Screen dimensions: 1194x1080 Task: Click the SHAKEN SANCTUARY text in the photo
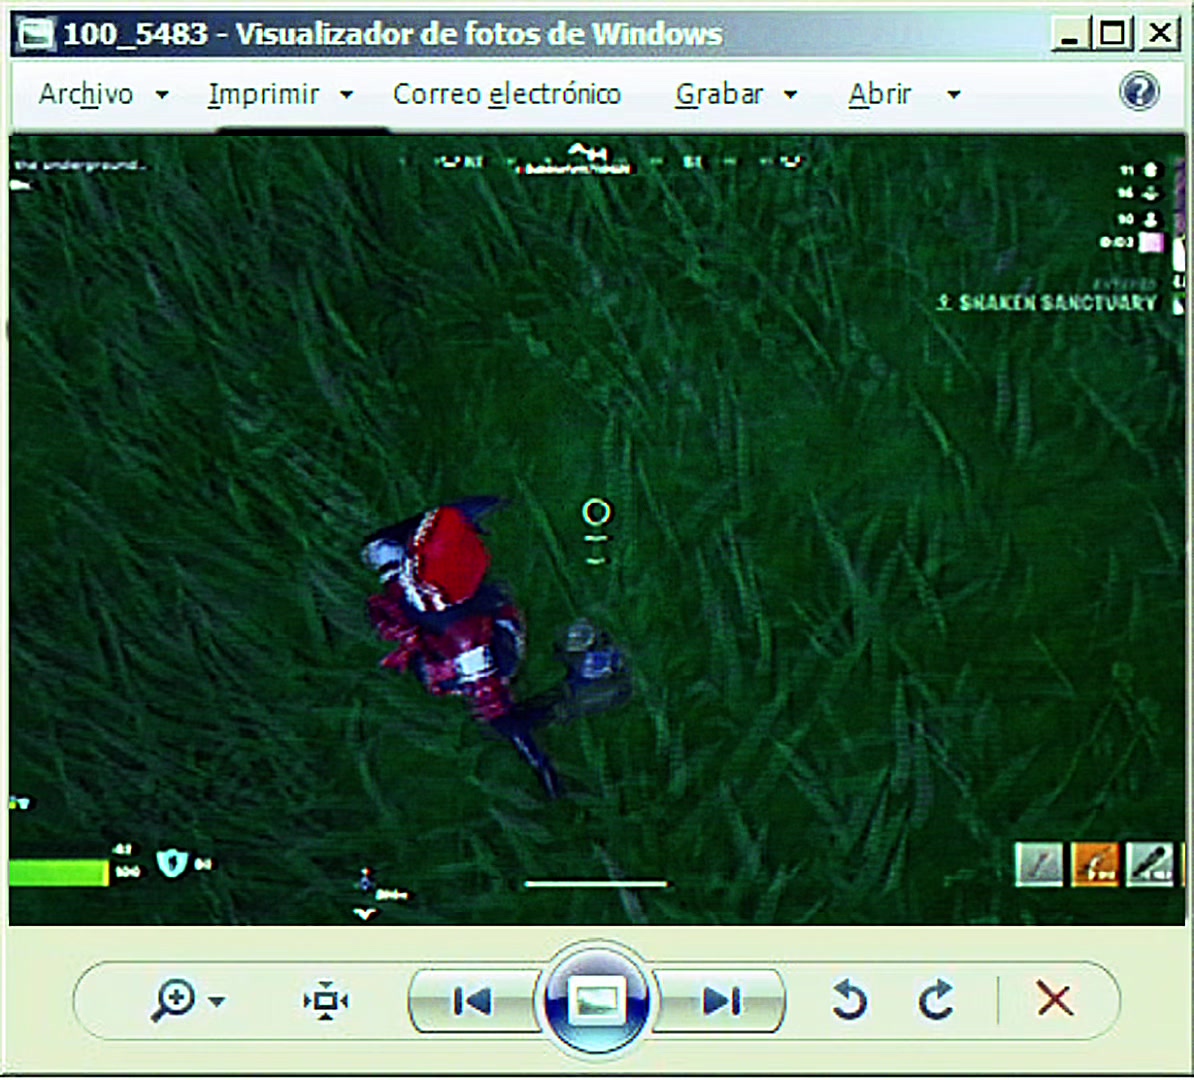click(x=1057, y=303)
